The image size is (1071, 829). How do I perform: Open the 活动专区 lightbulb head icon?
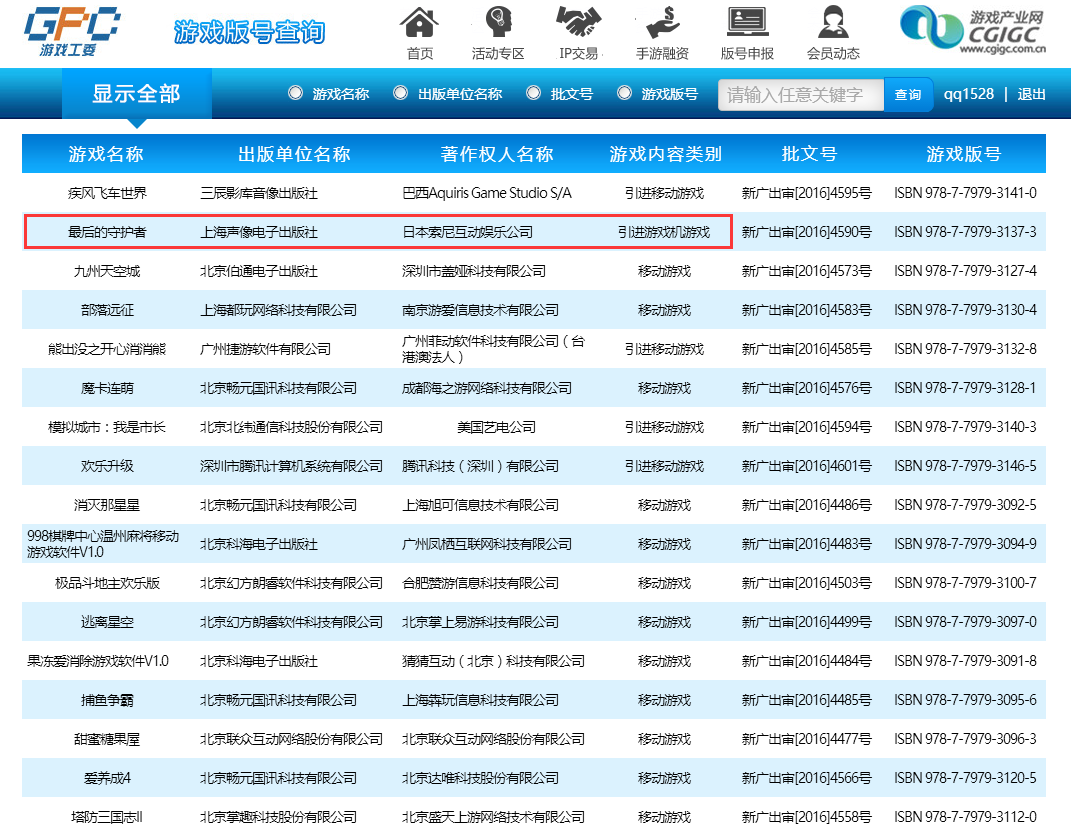point(498,22)
